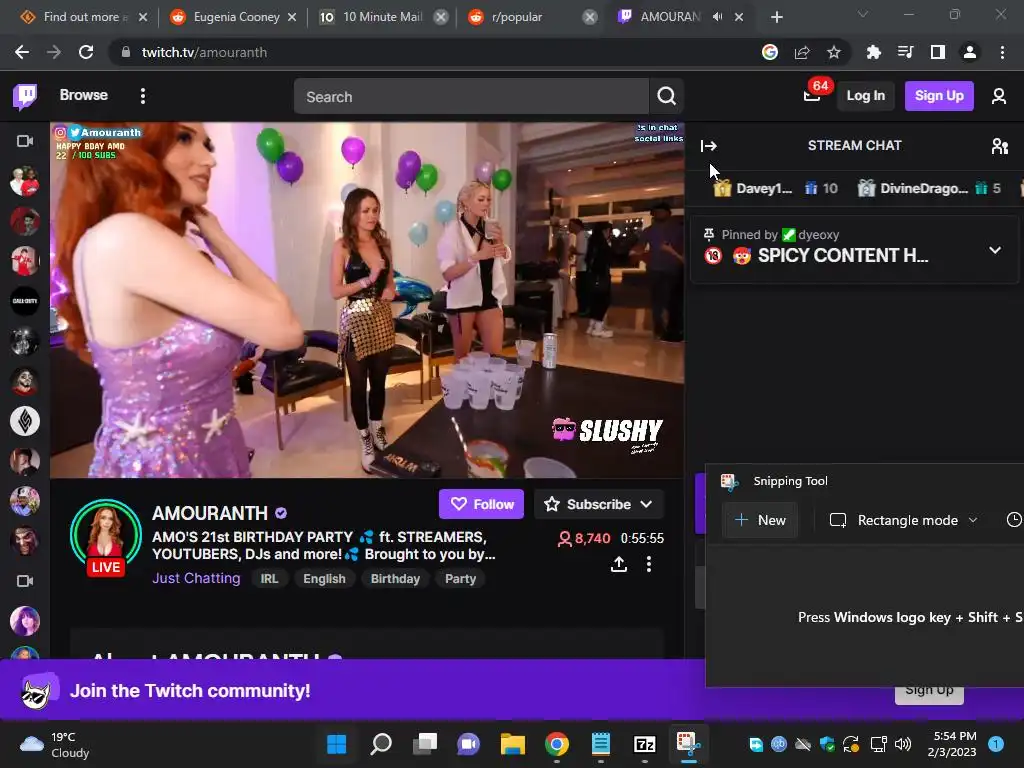
Task: Click the Follow button
Action: point(481,504)
